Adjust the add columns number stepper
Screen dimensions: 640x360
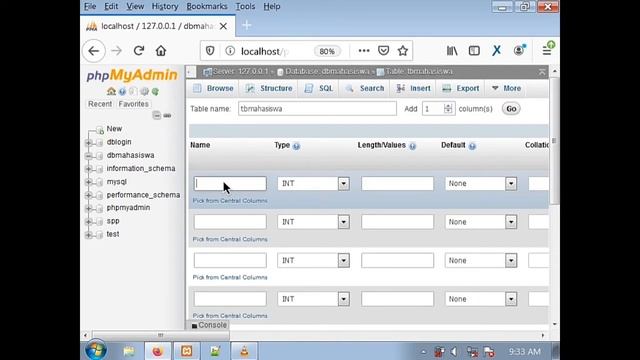point(448,109)
